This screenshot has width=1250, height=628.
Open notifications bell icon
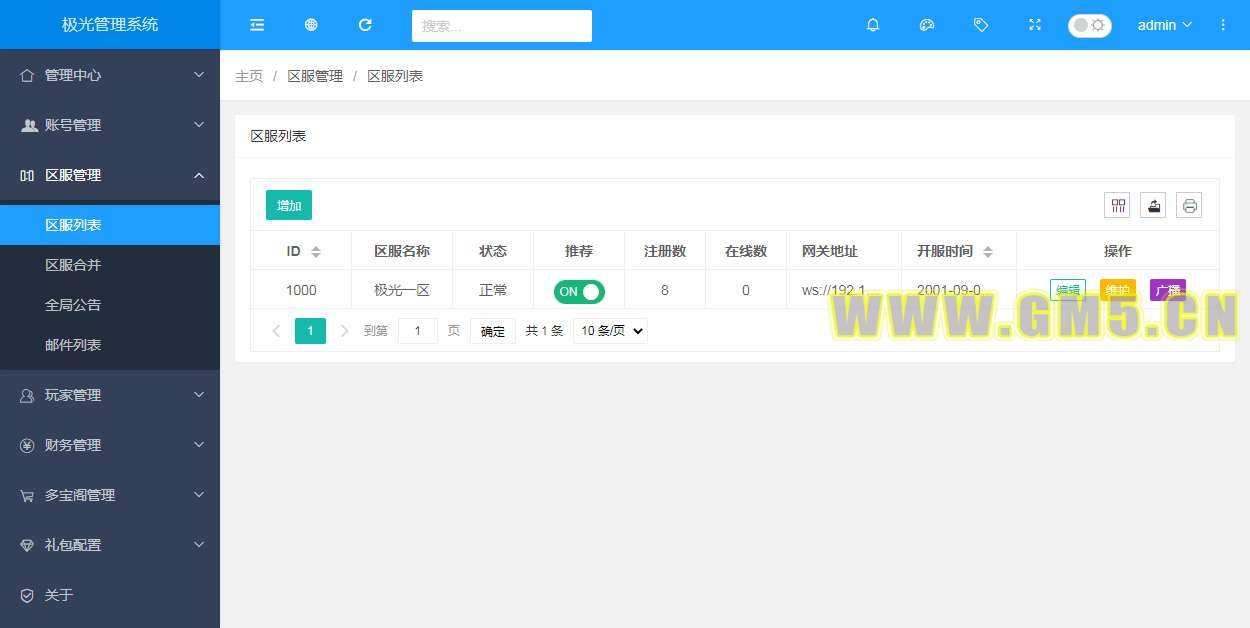point(873,25)
